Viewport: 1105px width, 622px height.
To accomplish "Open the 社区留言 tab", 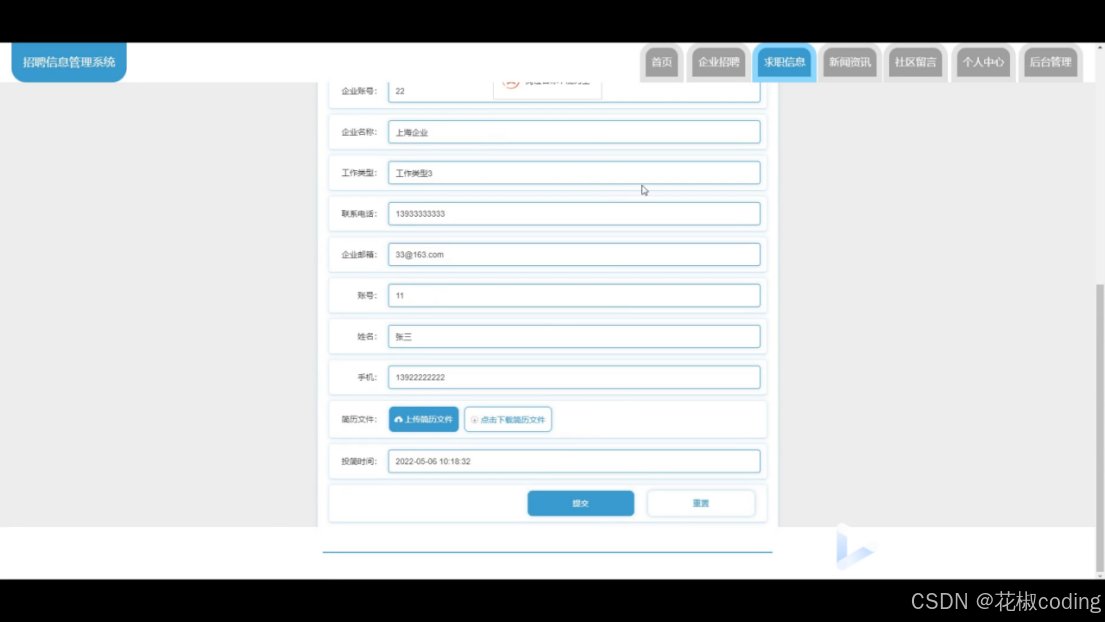I will click(x=915, y=62).
